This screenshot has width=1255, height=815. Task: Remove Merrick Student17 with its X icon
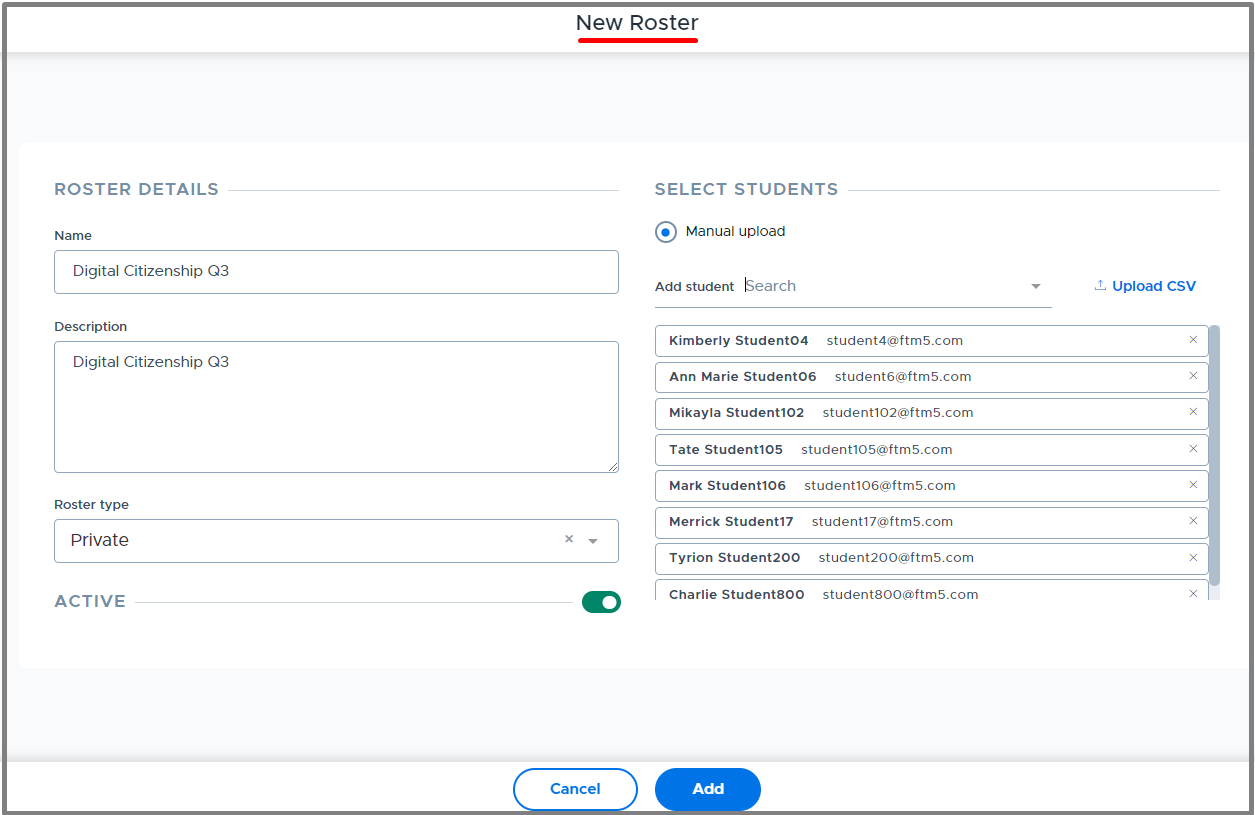coord(1193,521)
